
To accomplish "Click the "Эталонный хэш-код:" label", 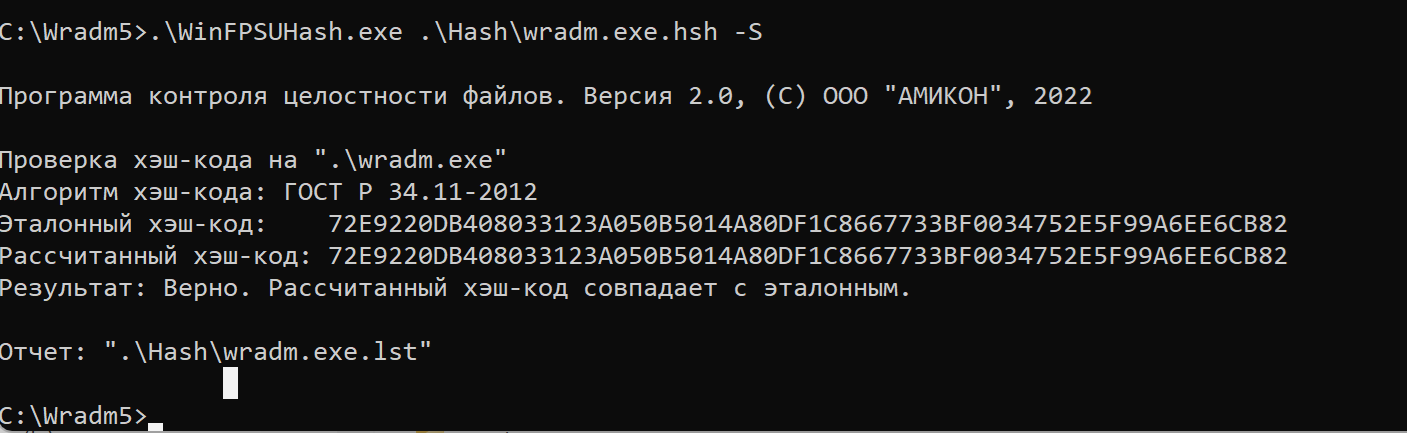I will click(x=133, y=224).
